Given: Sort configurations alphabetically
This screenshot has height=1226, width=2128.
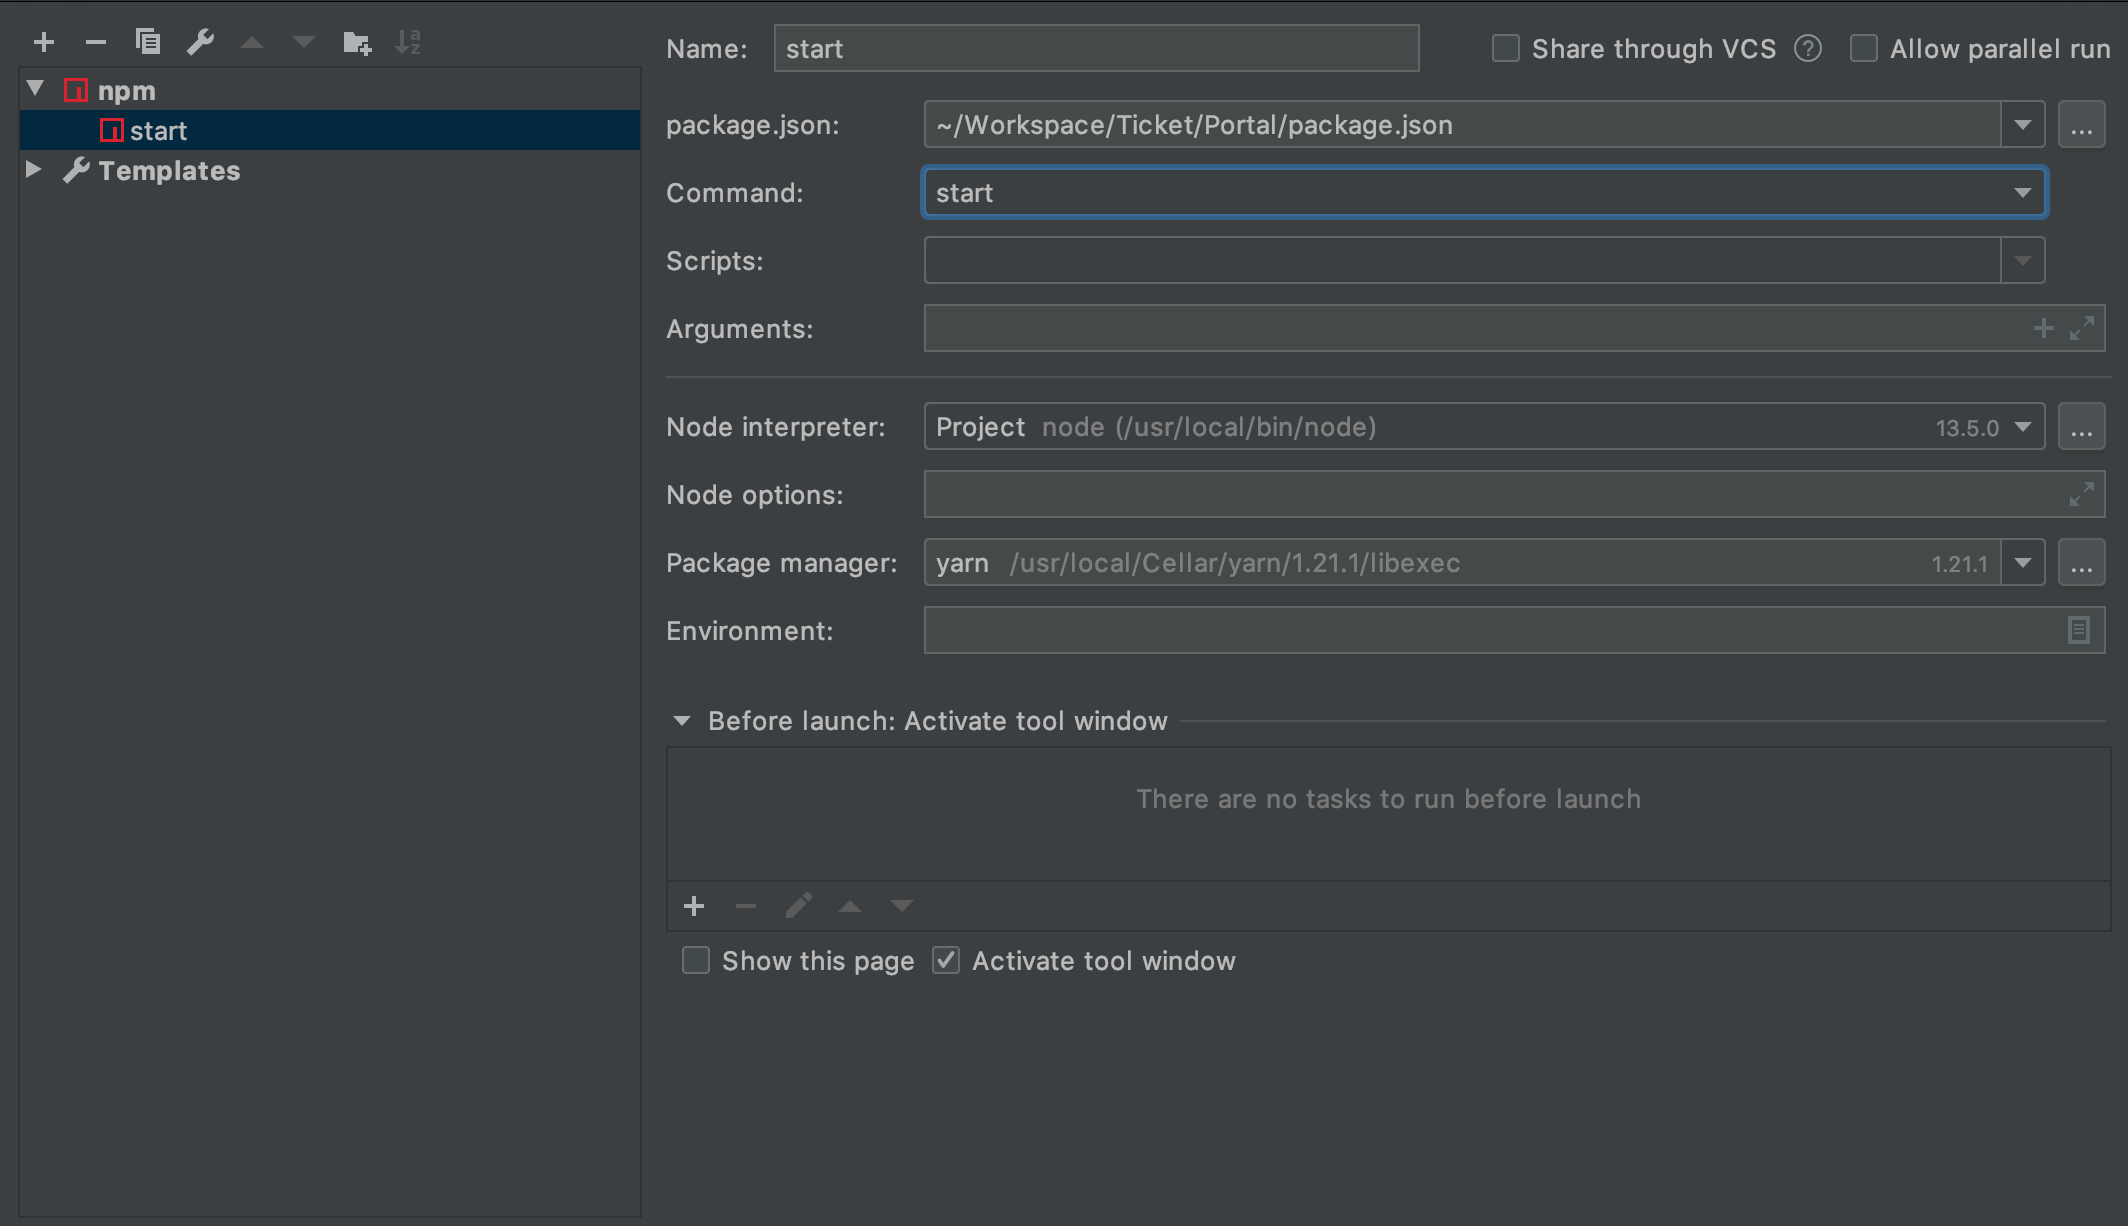Looking at the screenshot, I should pos(408,42).
